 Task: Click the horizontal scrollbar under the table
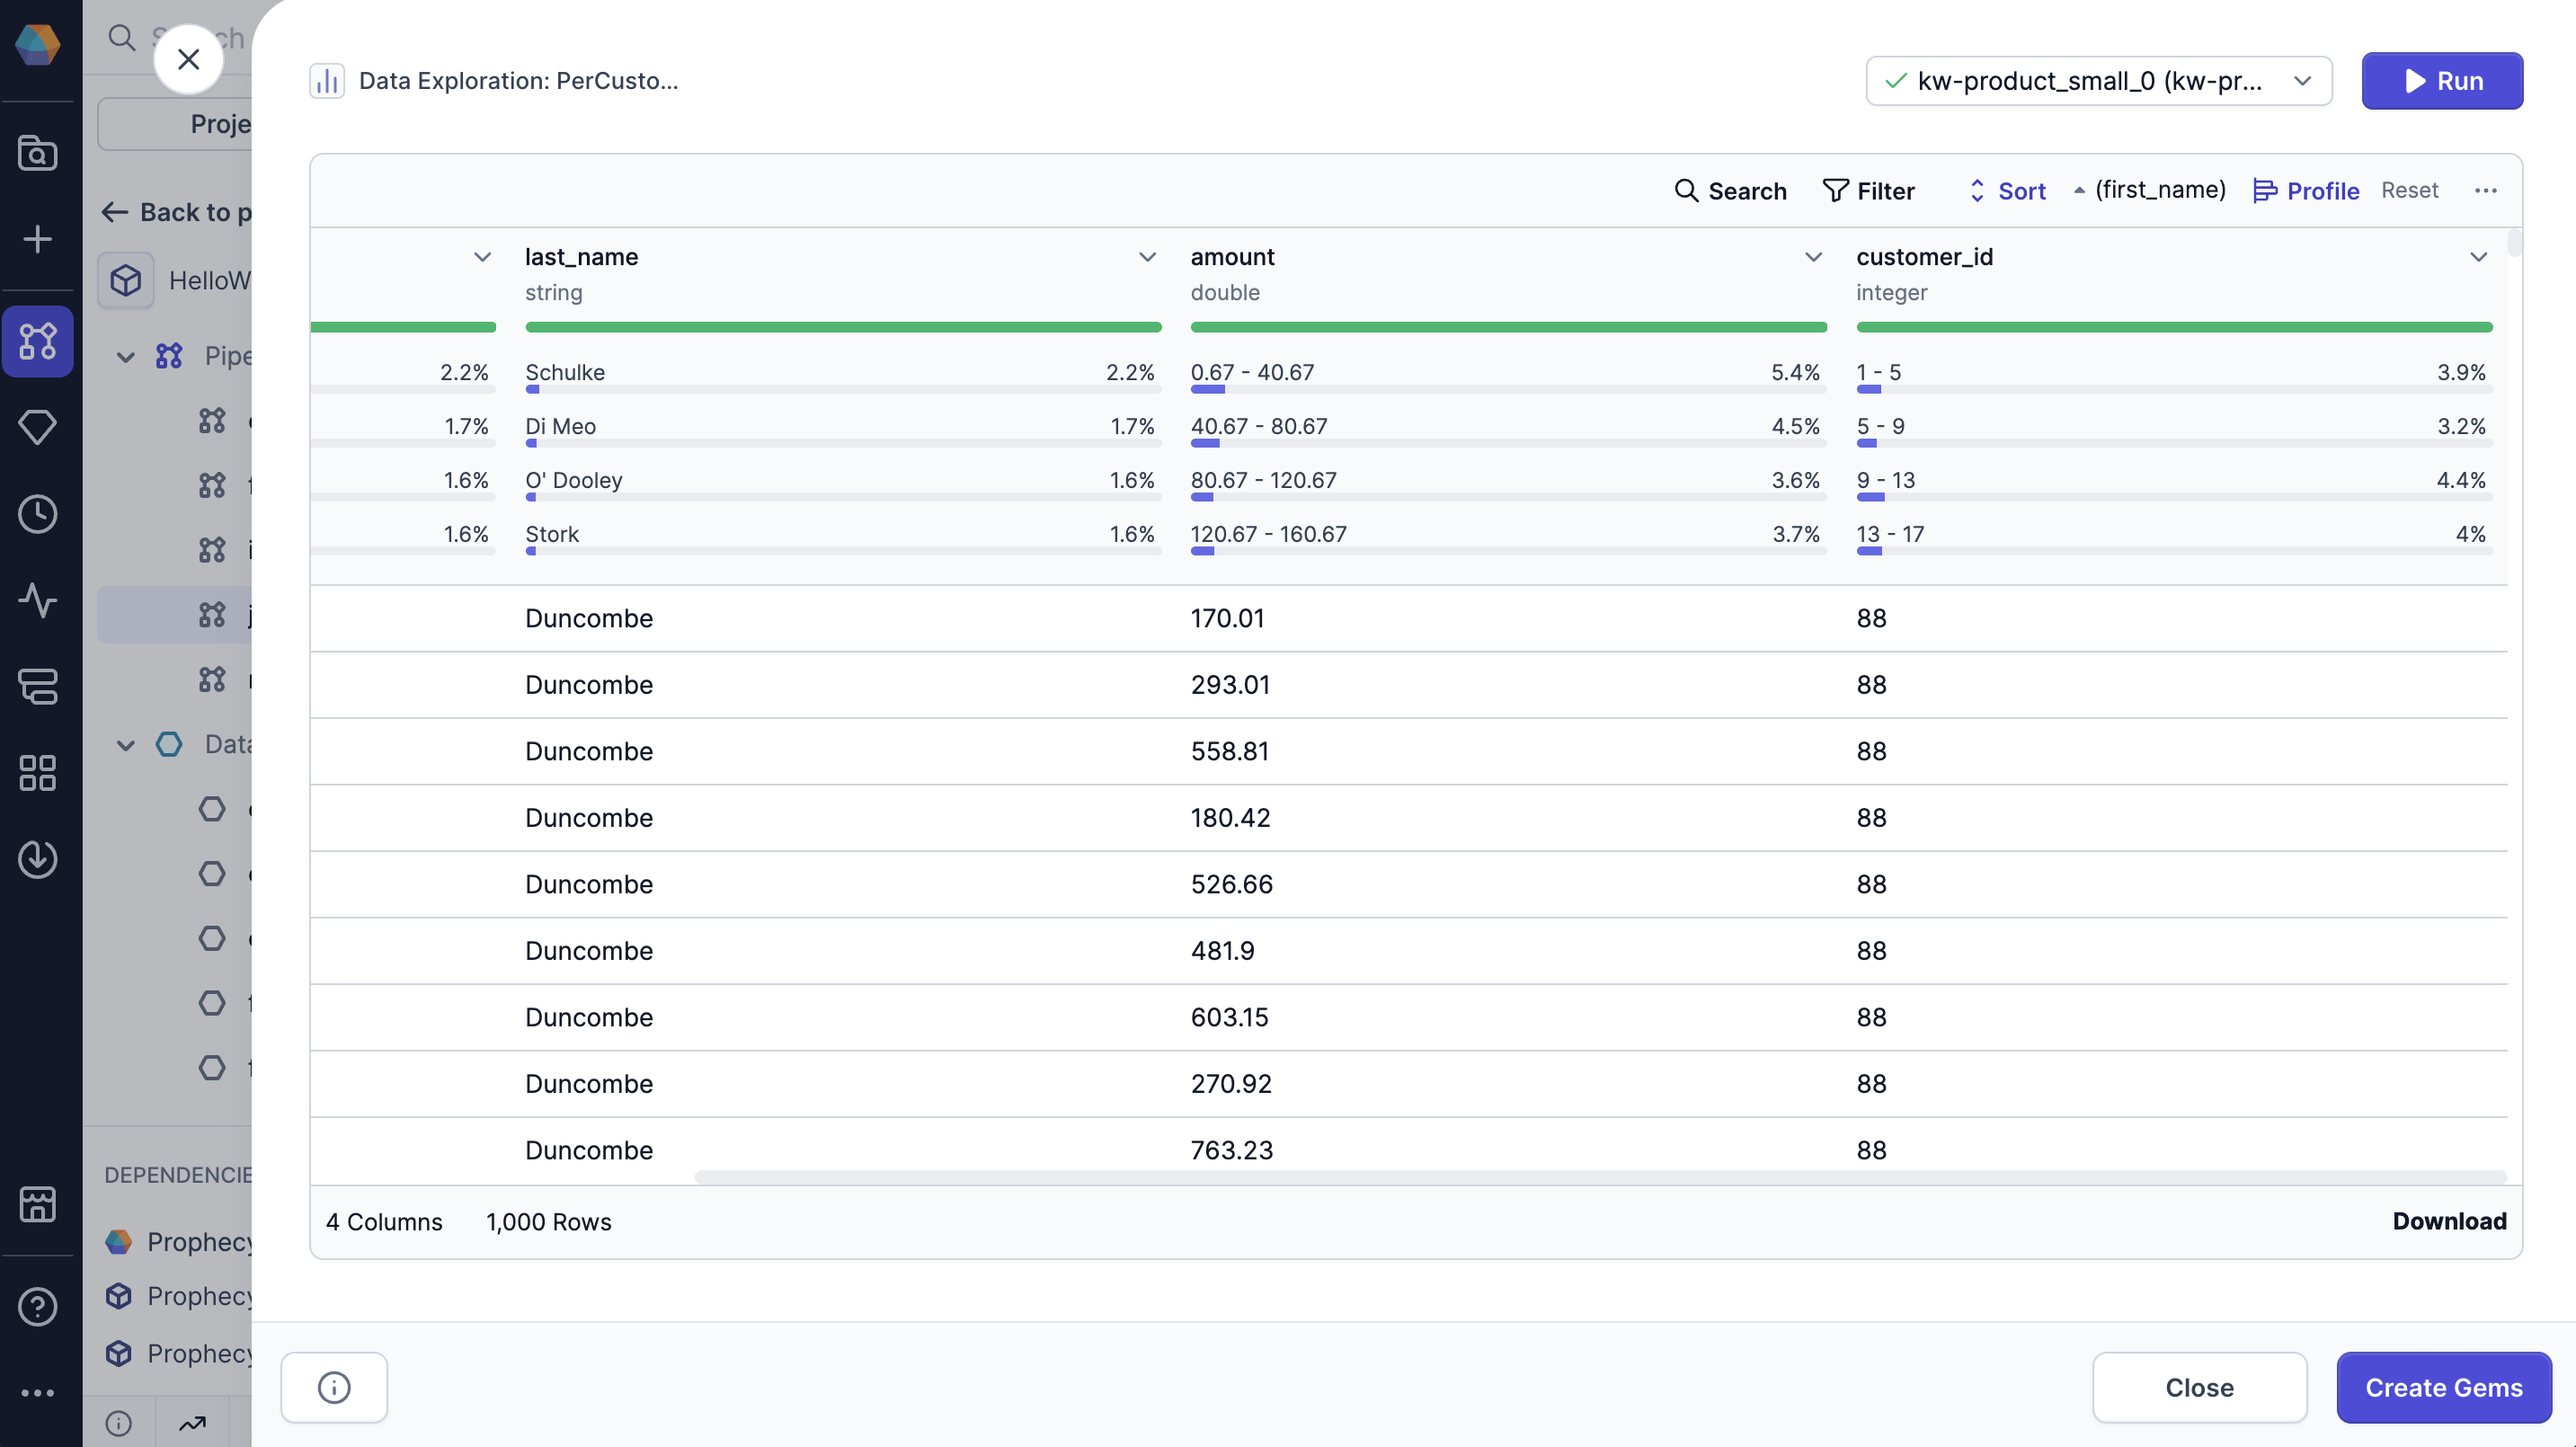pyautogui.click(x=1600, y=1176)
